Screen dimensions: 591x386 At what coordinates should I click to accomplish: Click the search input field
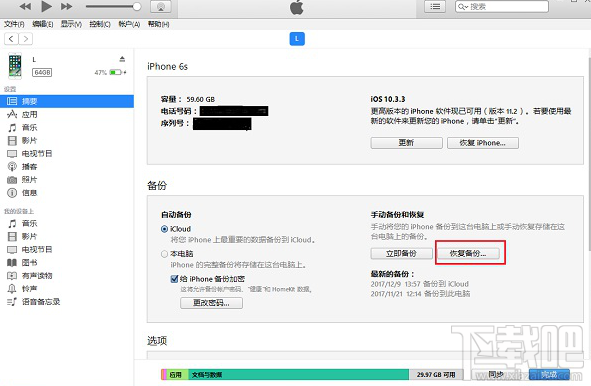[x=502, y=6]
